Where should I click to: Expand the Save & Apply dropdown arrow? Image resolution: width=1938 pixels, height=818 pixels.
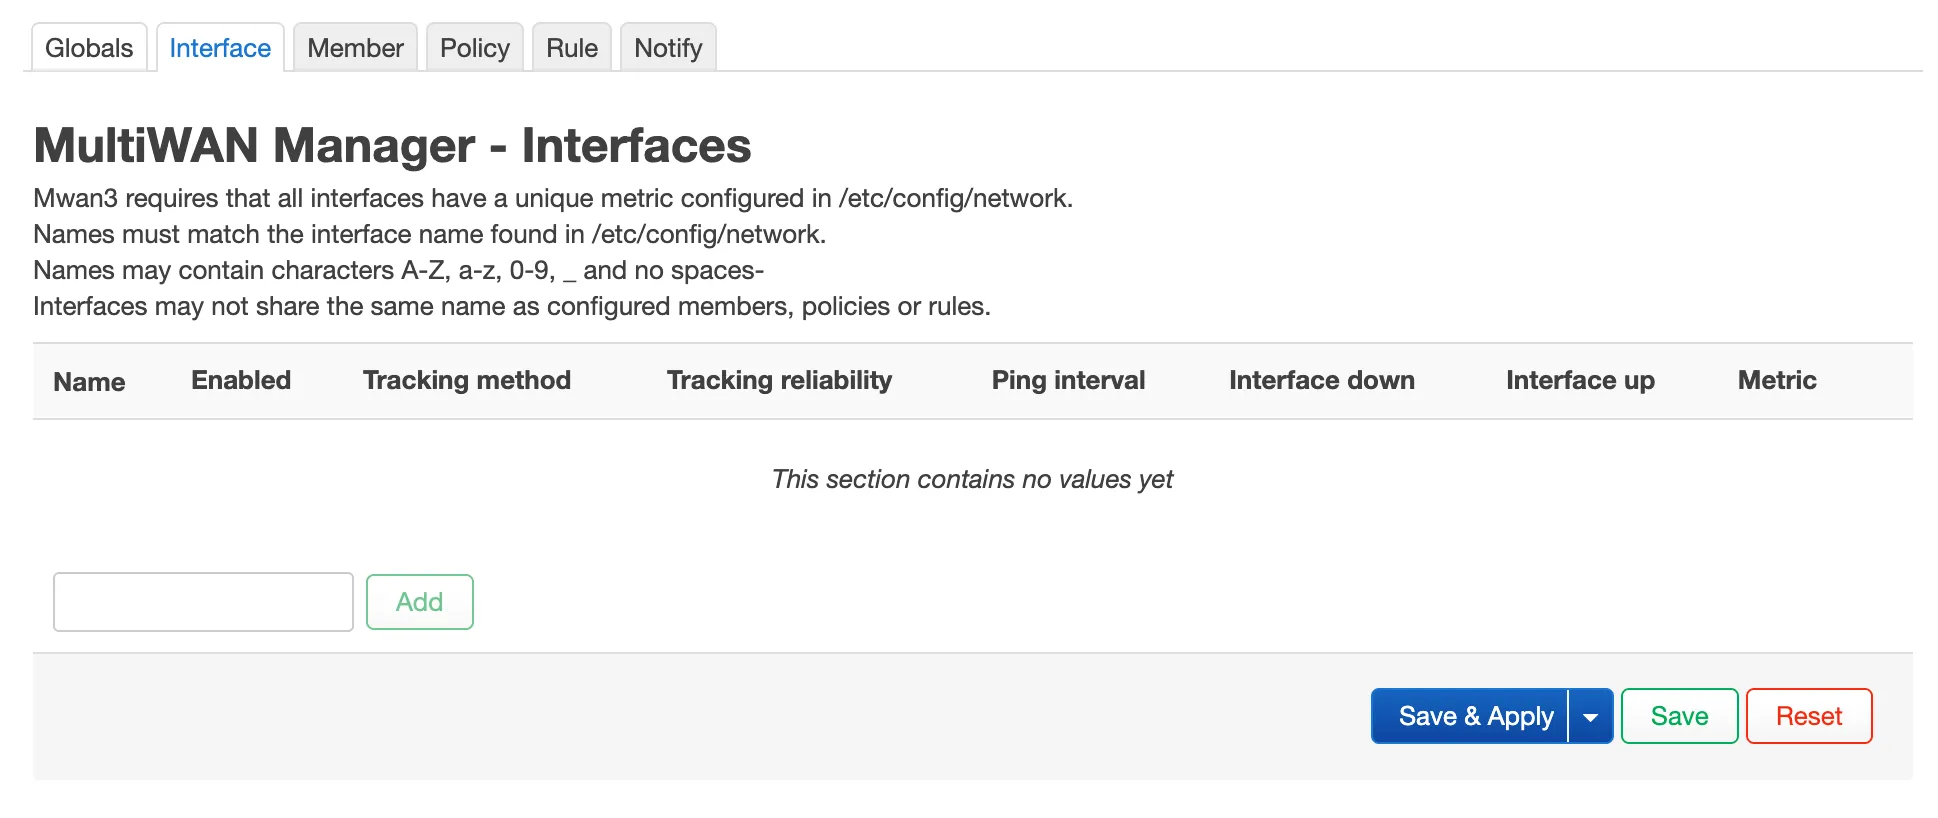pos(1591,717)
